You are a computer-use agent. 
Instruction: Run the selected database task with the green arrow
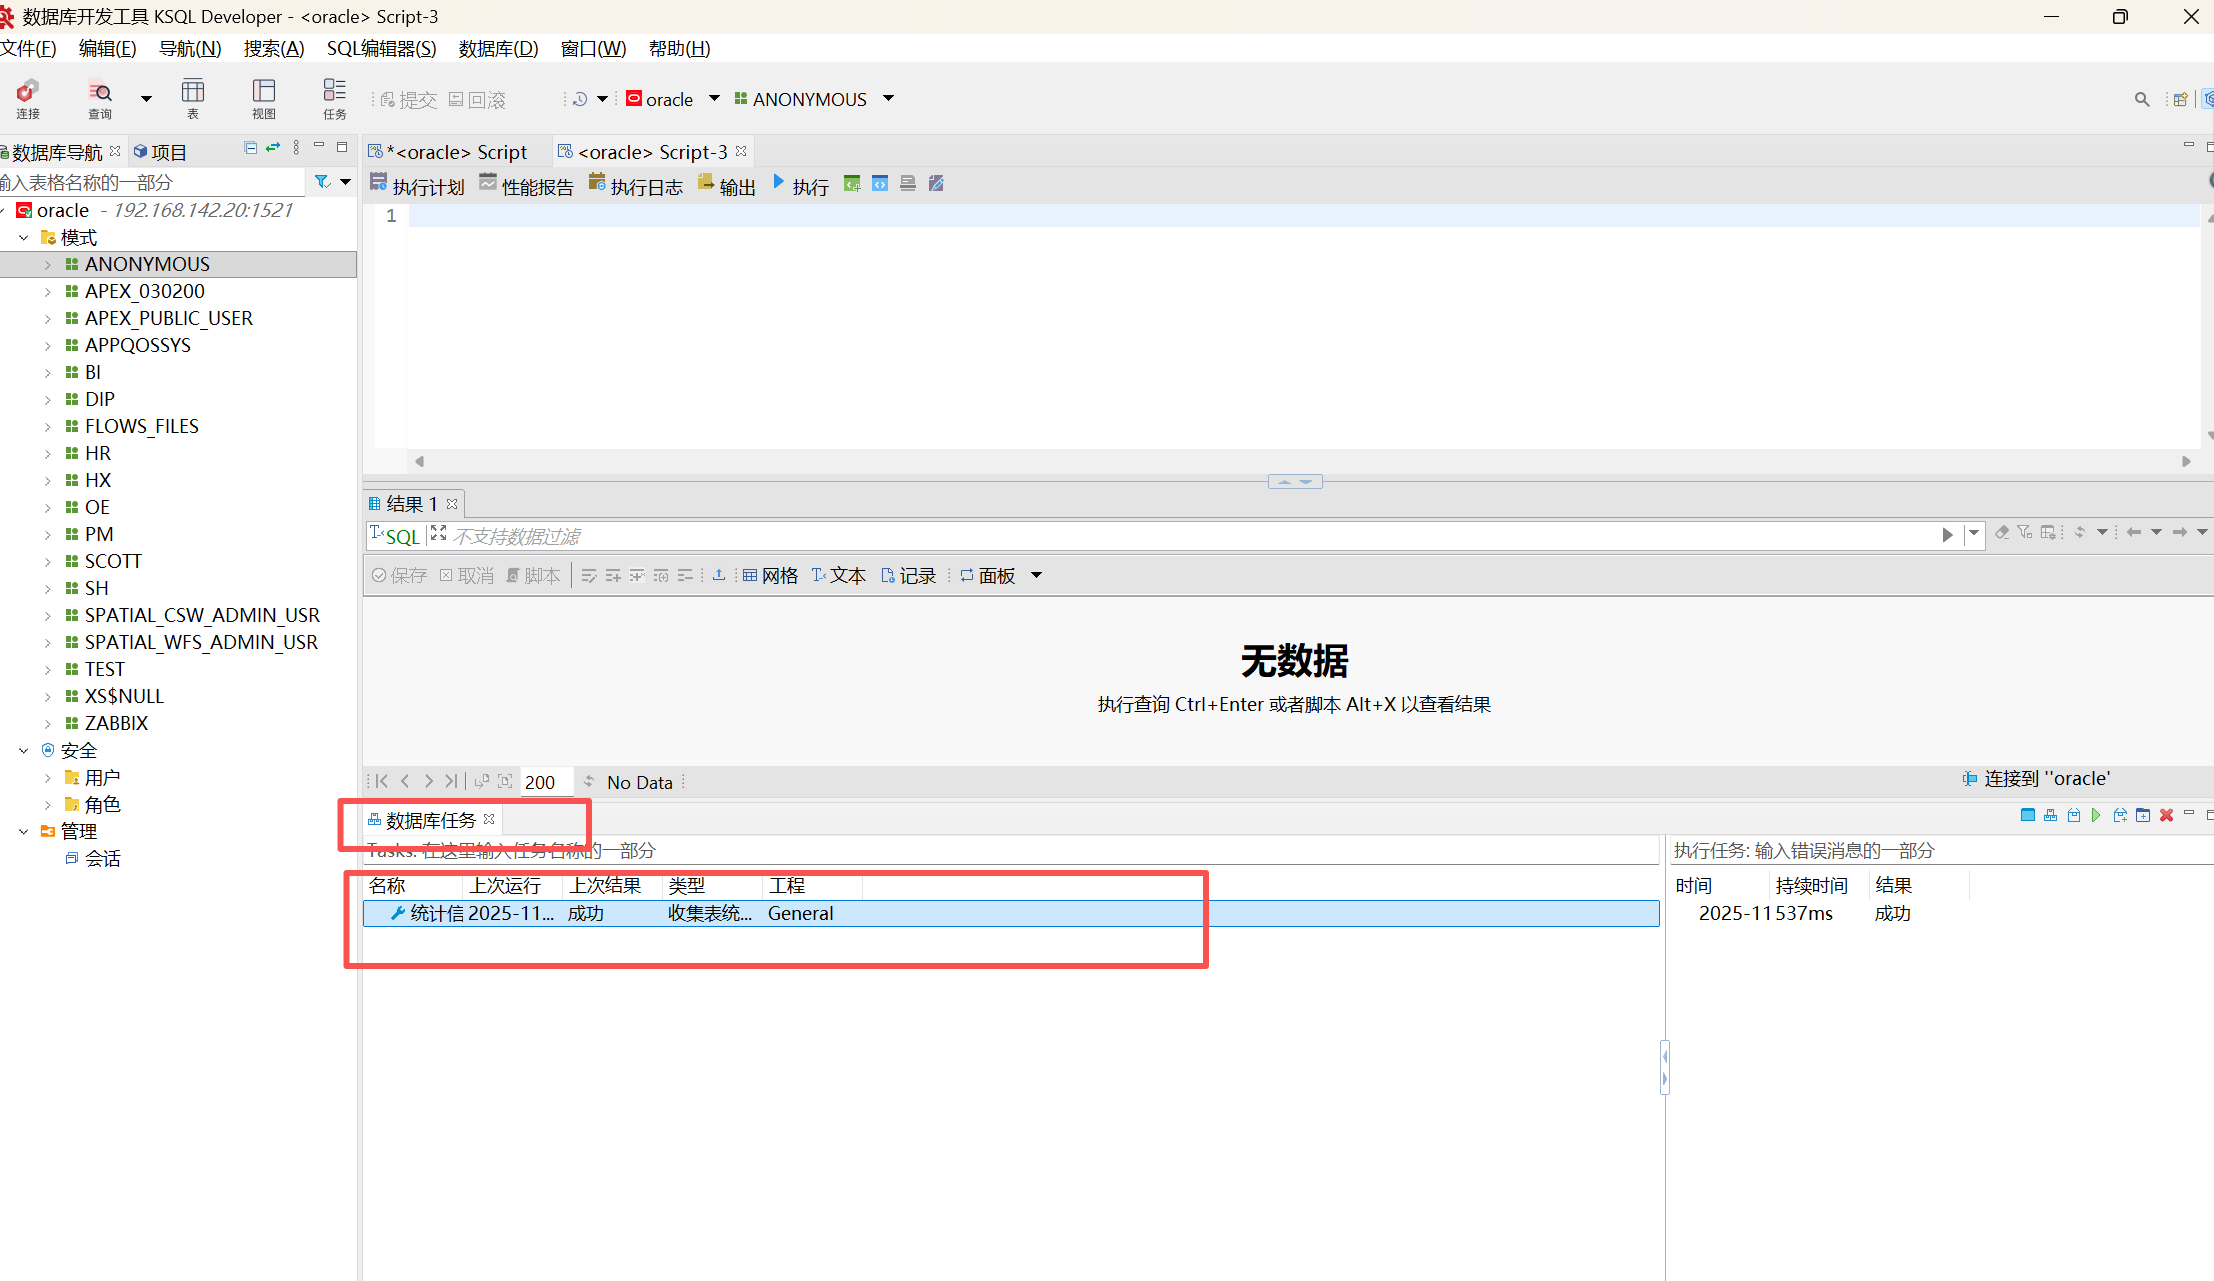2096,815
